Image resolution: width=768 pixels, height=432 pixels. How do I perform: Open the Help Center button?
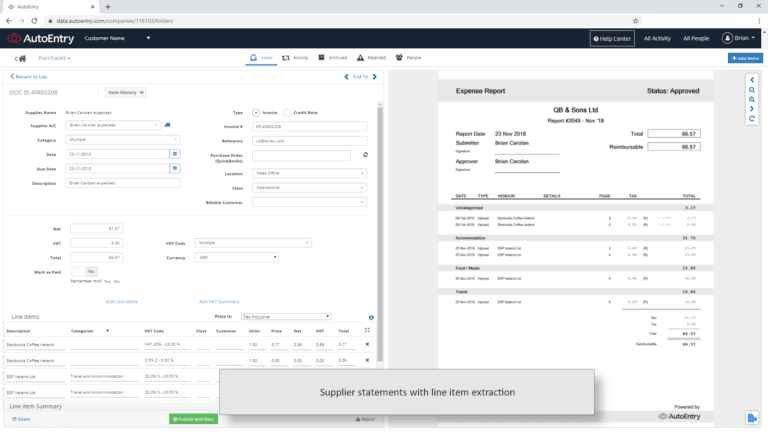[612, 38]
